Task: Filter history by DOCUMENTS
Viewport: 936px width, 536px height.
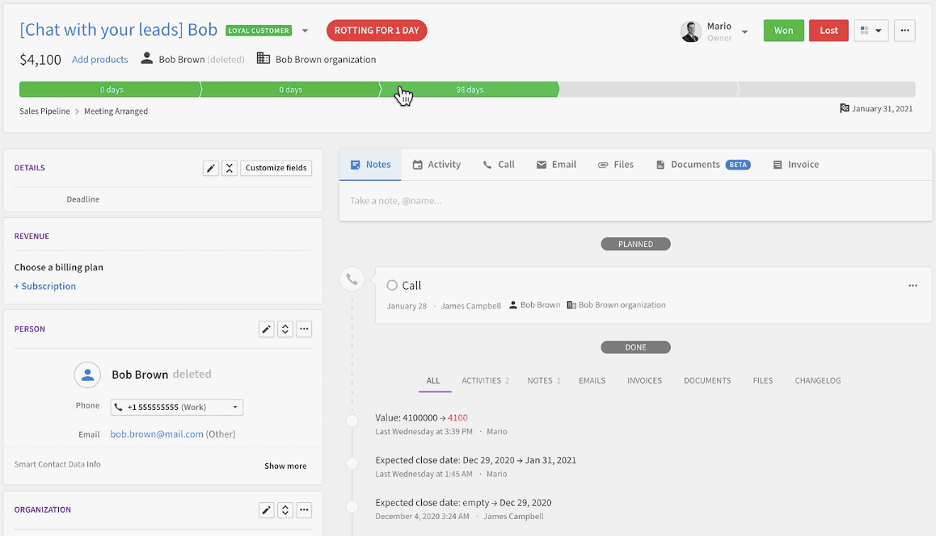Action: (x=707, y=381)
